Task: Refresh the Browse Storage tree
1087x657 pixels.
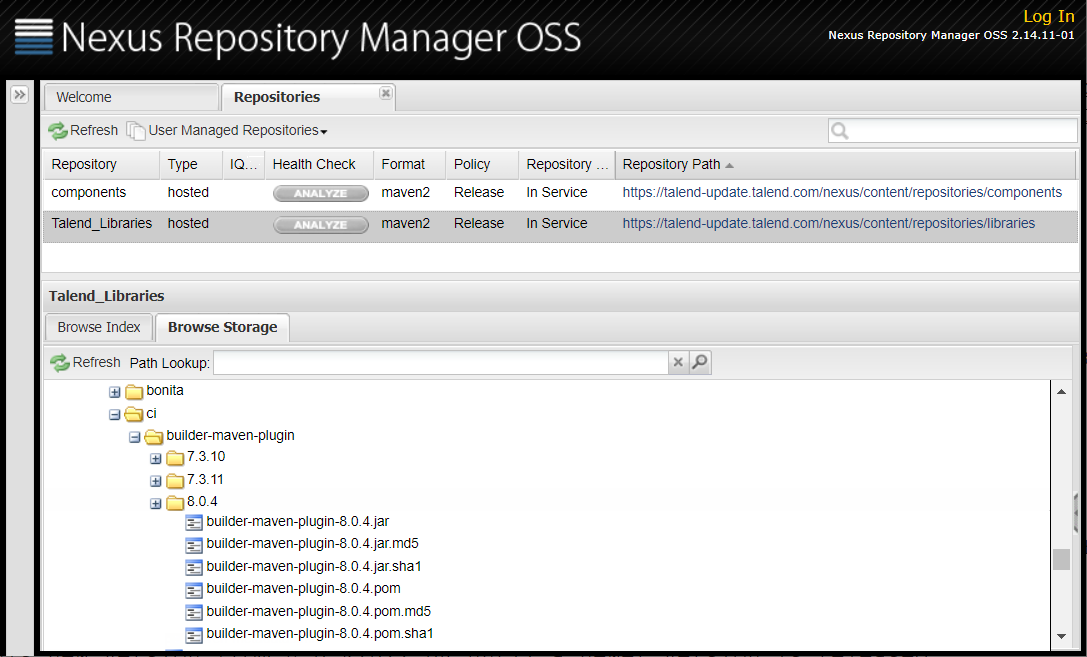Action: click(85, 362)
